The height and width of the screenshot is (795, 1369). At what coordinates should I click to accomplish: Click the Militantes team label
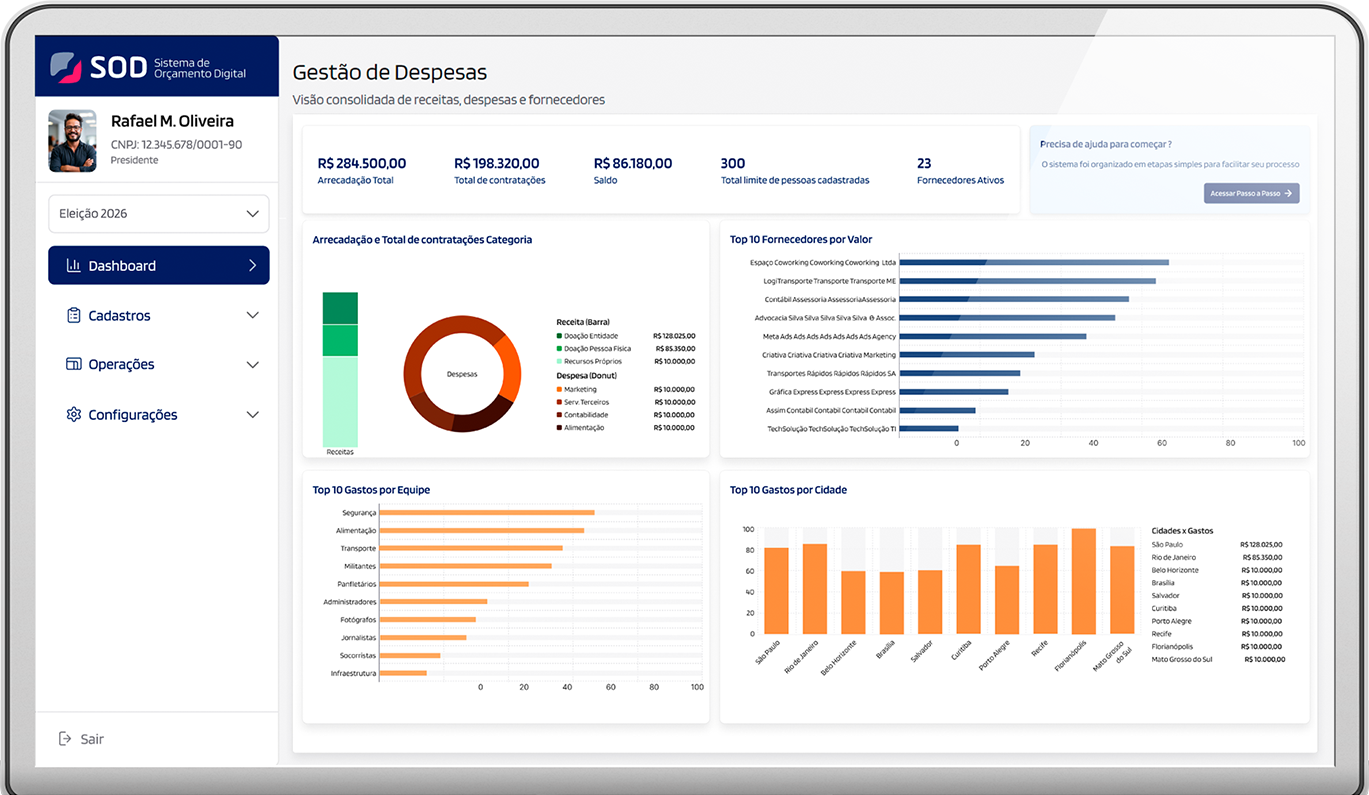pyautogui.click(x=360, y=566)
